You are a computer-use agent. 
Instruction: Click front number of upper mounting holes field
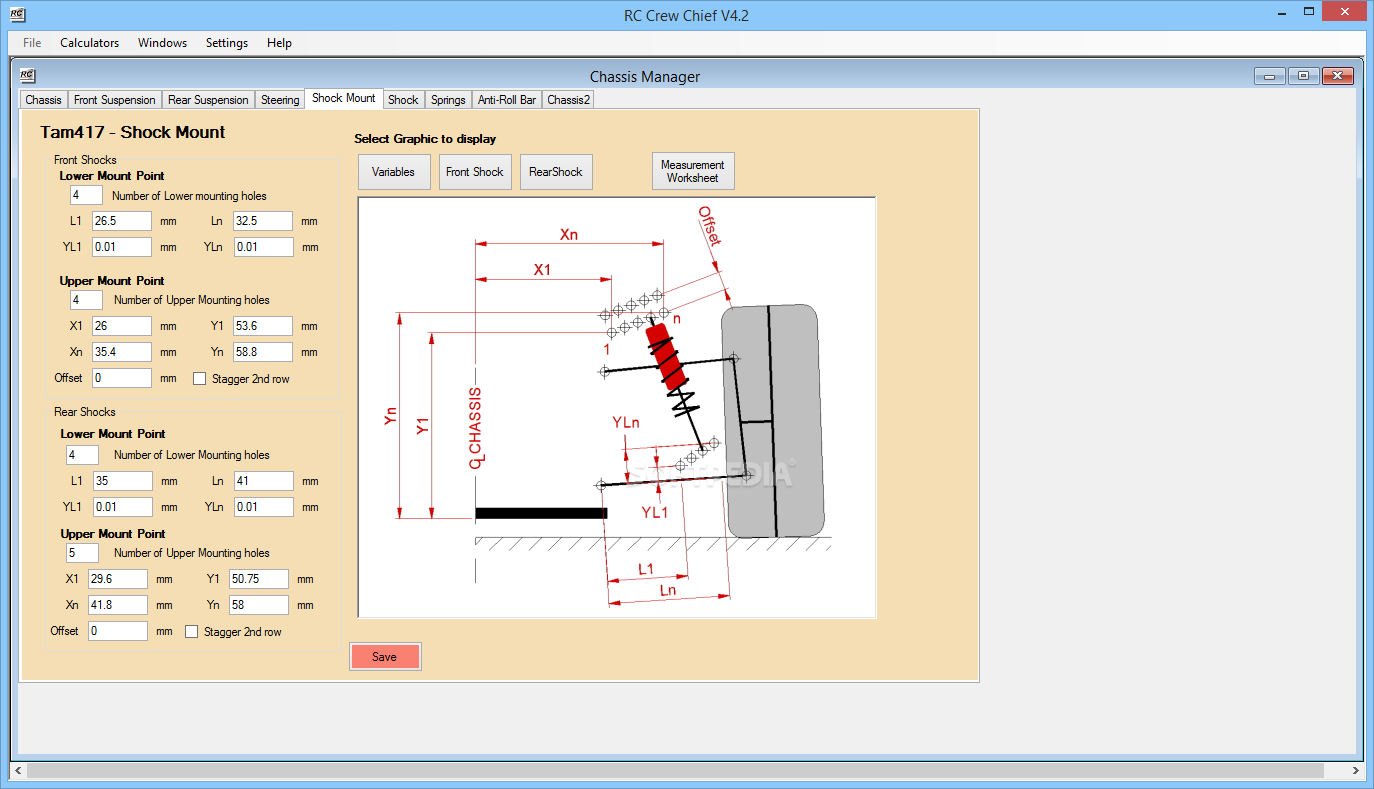point(87,300)
